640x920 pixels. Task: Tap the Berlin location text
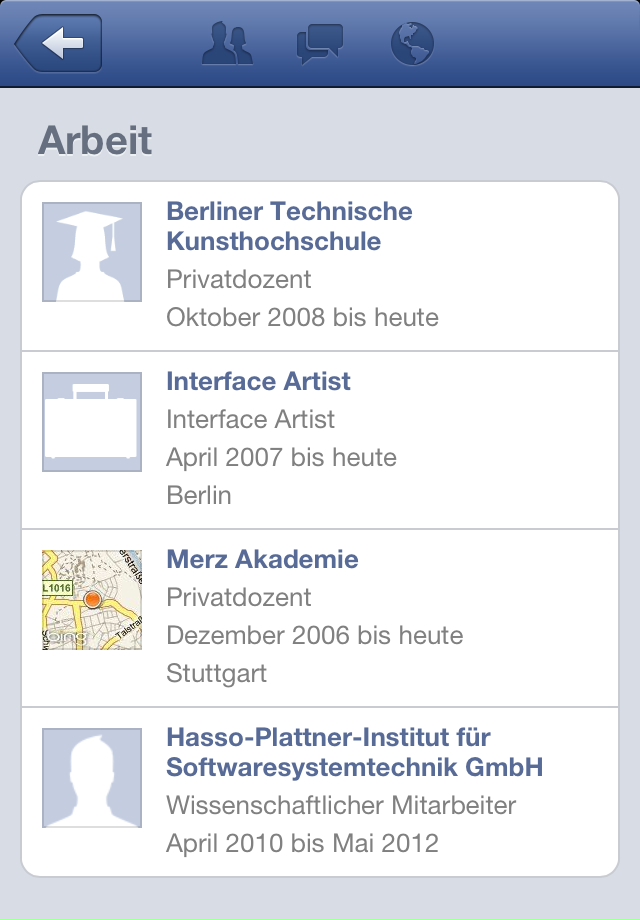coord(199,495)
